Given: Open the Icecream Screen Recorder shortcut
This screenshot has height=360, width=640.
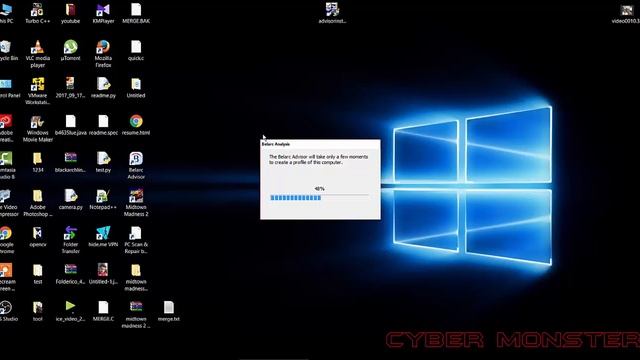Looking at the screenshot, I should click(6, 271).
